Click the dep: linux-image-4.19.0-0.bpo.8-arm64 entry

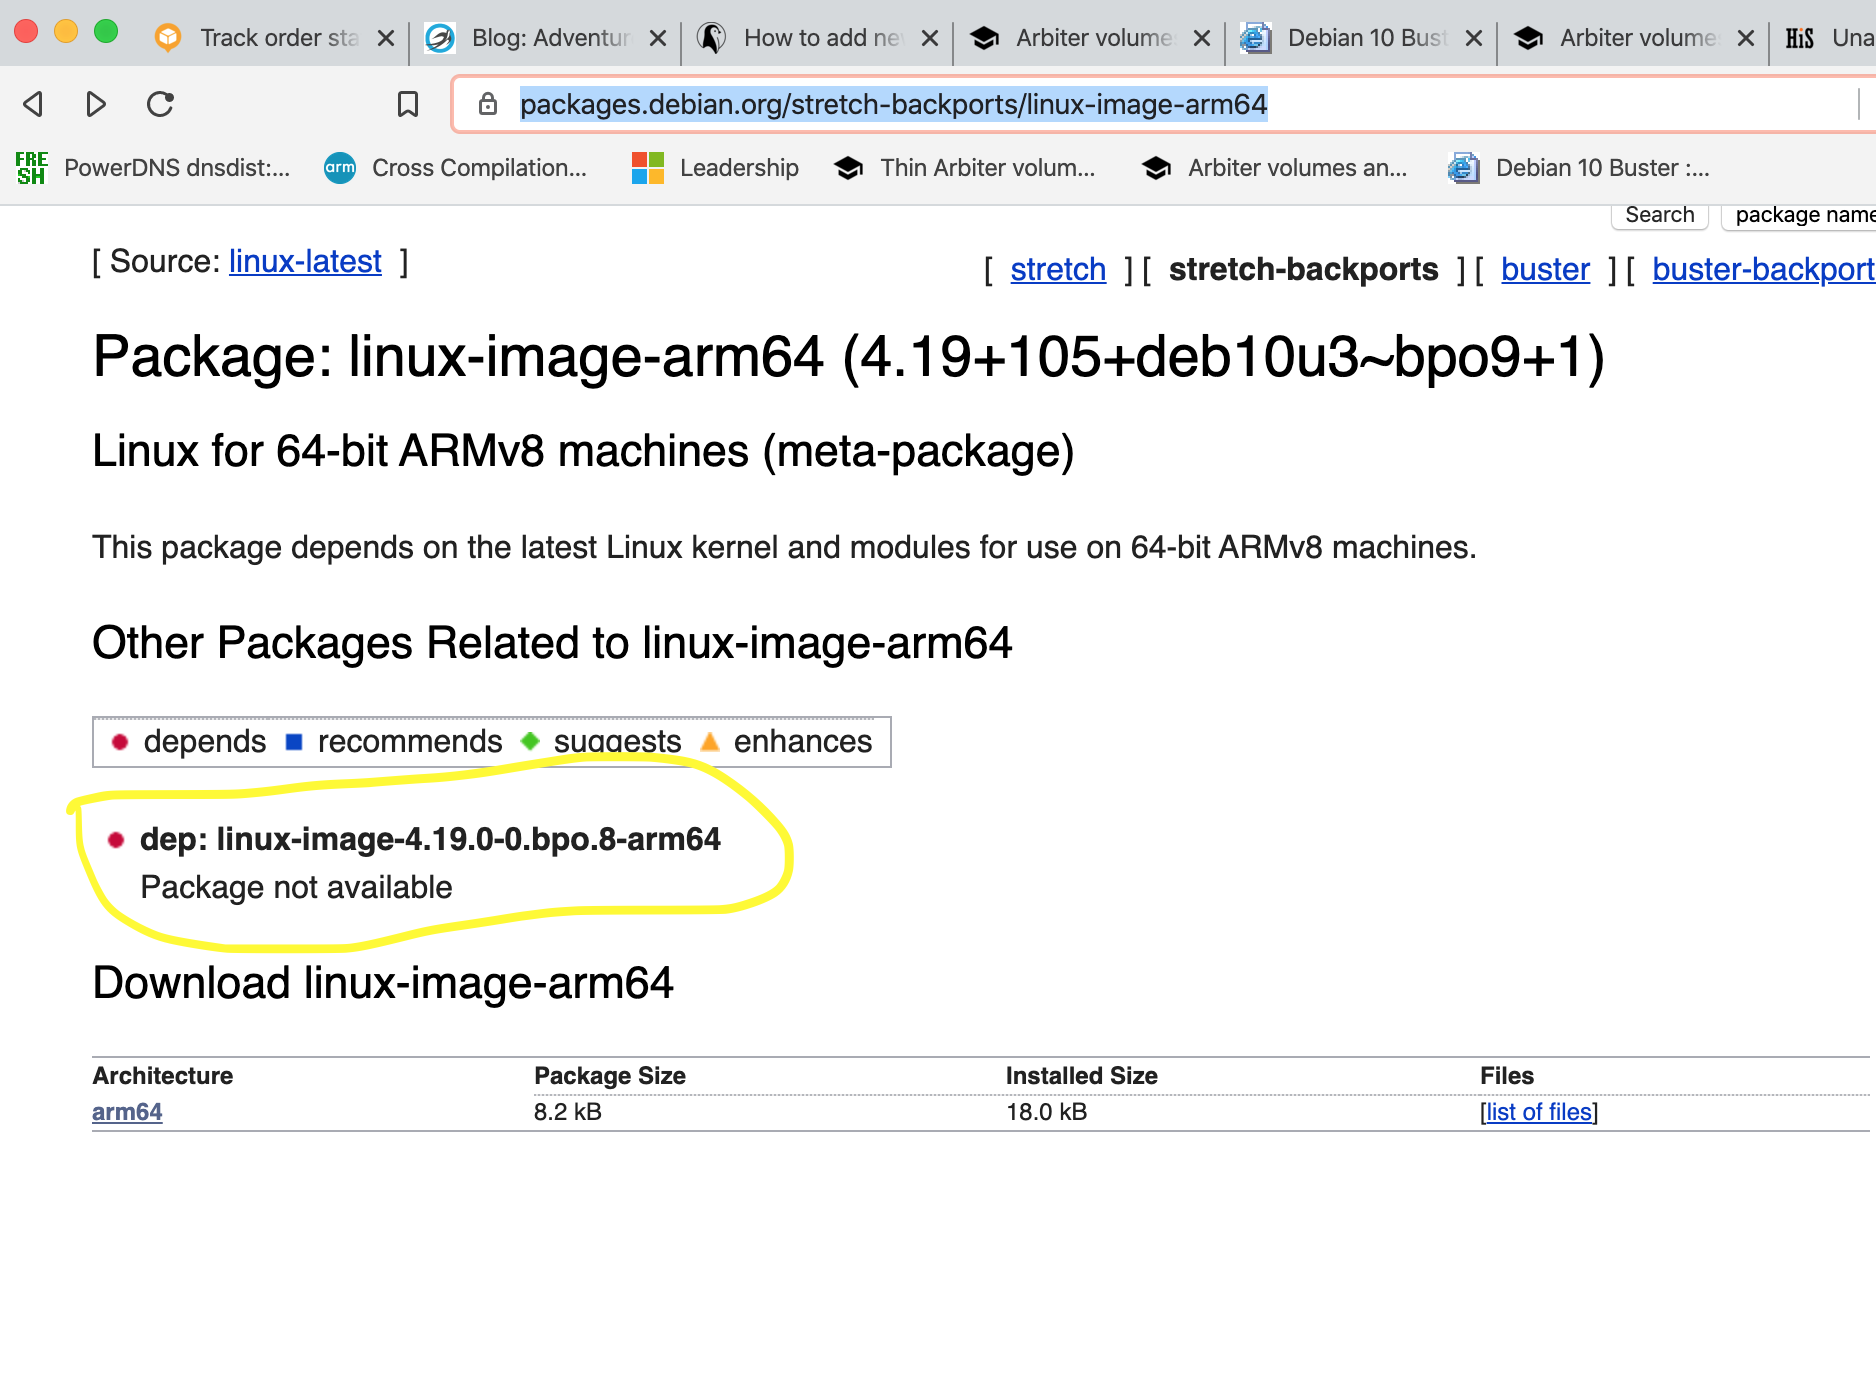(x=430, y=839)
